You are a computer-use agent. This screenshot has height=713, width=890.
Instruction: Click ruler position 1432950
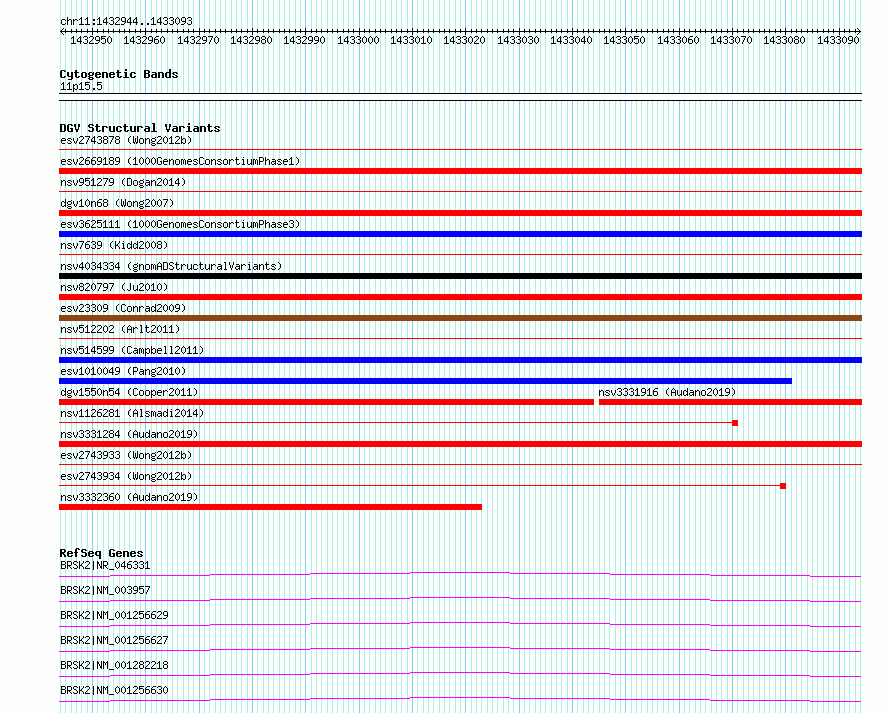coord(91,40)
